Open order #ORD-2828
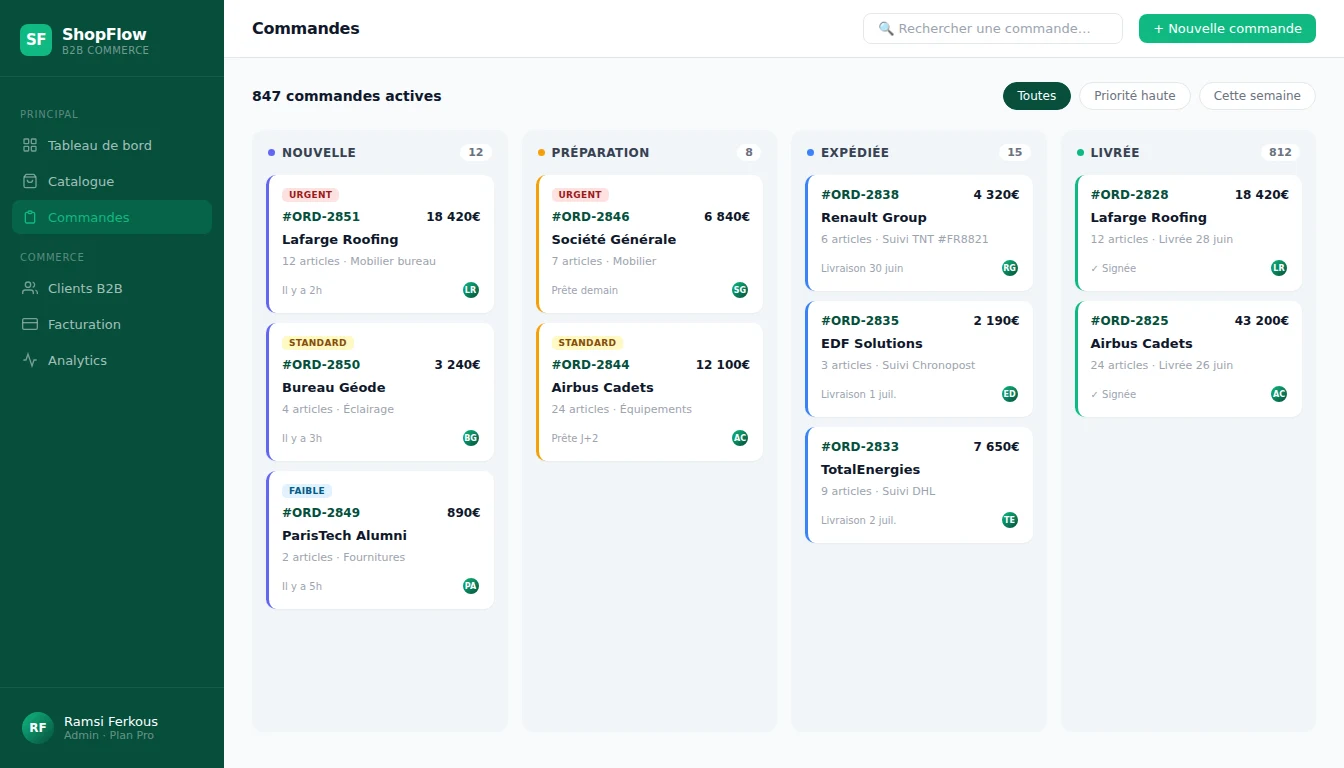1344x768 pixels. pos(1188,233)
